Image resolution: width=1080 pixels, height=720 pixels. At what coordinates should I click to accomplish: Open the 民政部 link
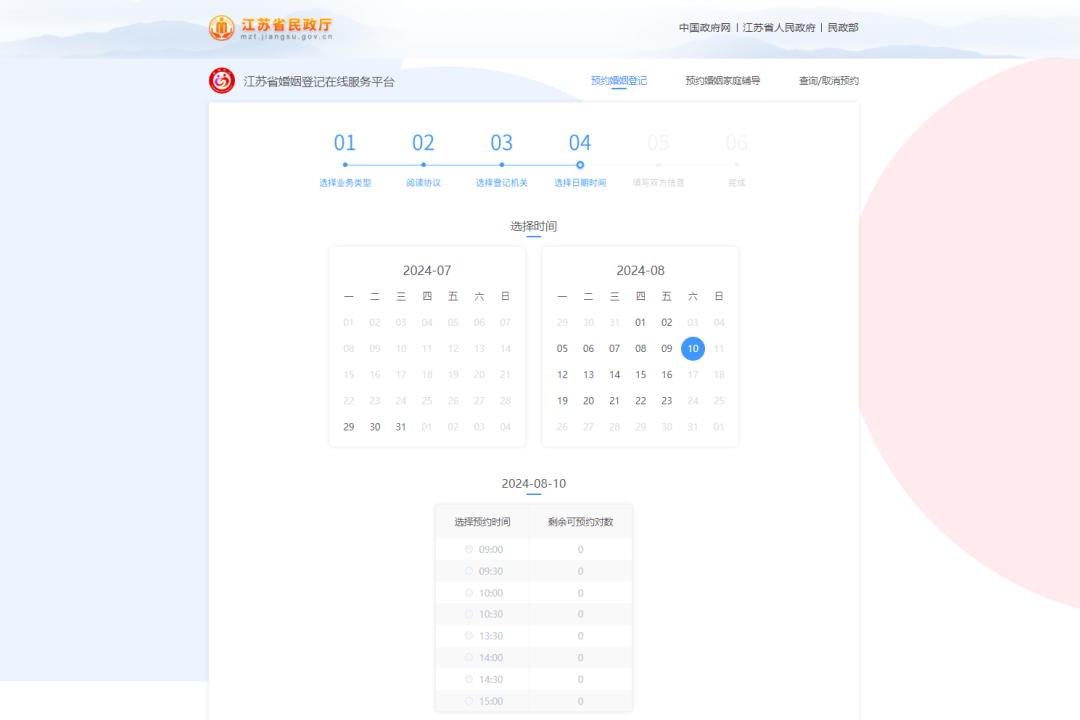pos(843,28)
